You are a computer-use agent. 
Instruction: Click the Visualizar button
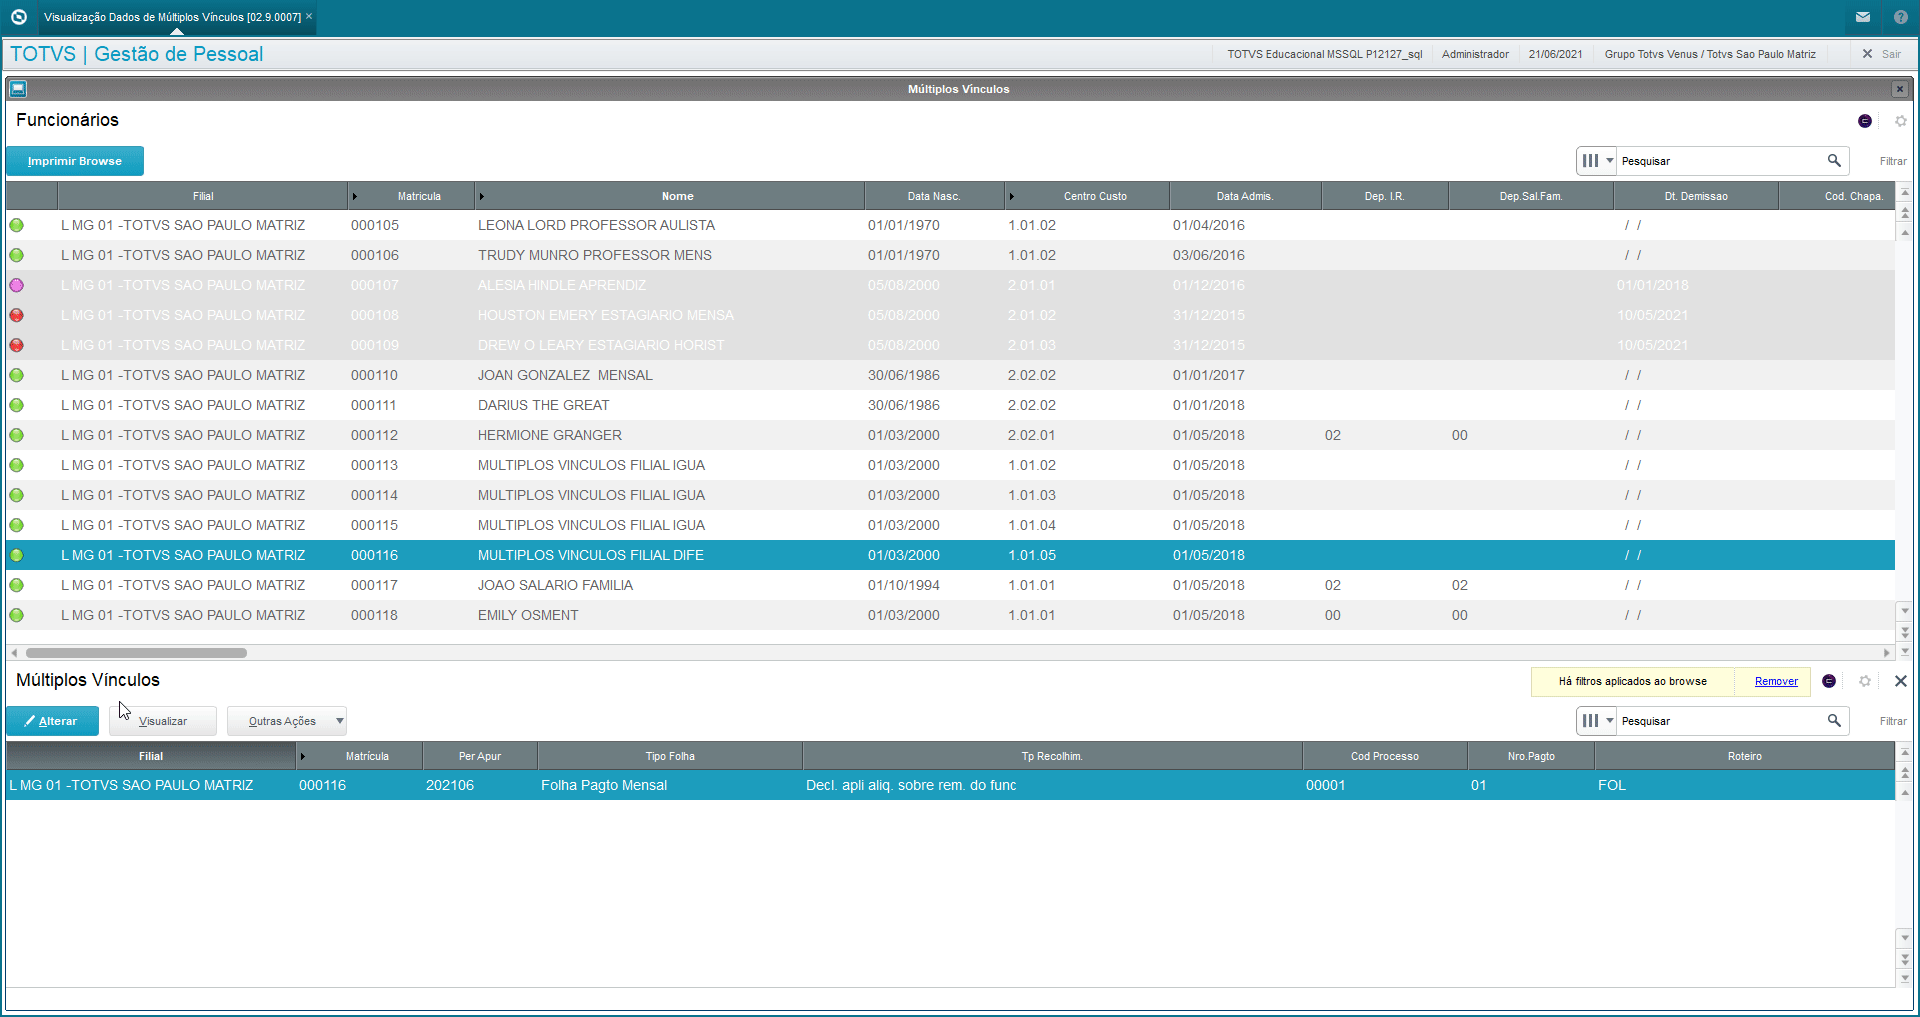click(163, 721)
